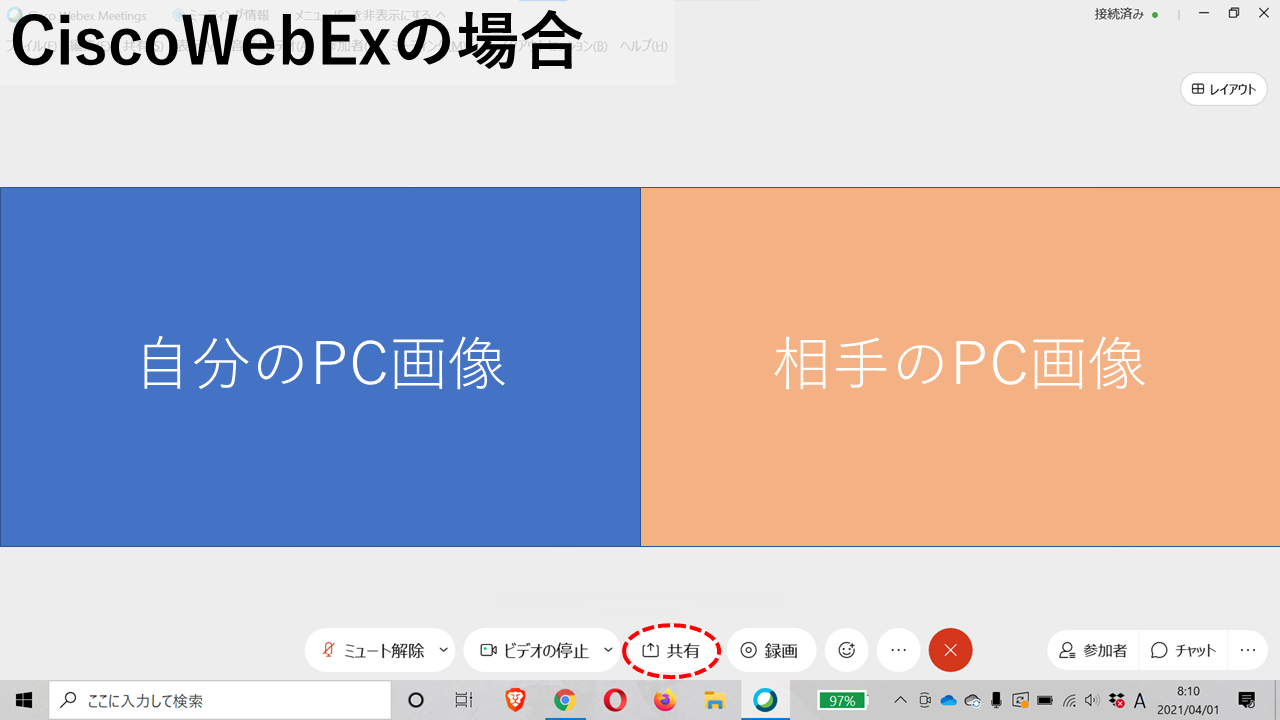Image resolution: width=1280 pixels, height=720 pixels.
Task: Launch Firefox from taskbar
Action: click(x=665, y=700)
